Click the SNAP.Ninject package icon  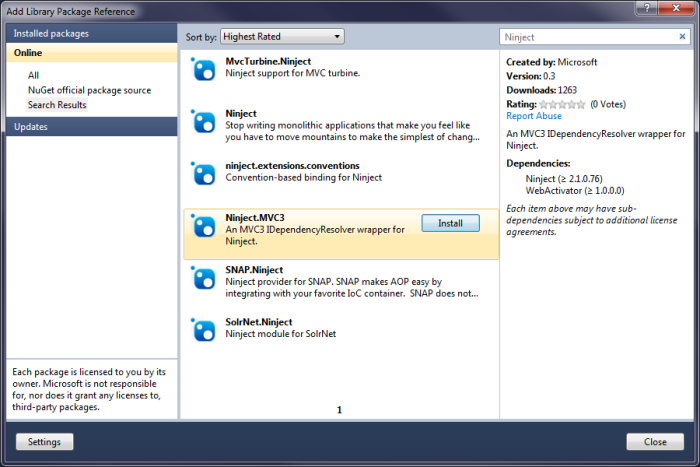[x=203, y=278]
